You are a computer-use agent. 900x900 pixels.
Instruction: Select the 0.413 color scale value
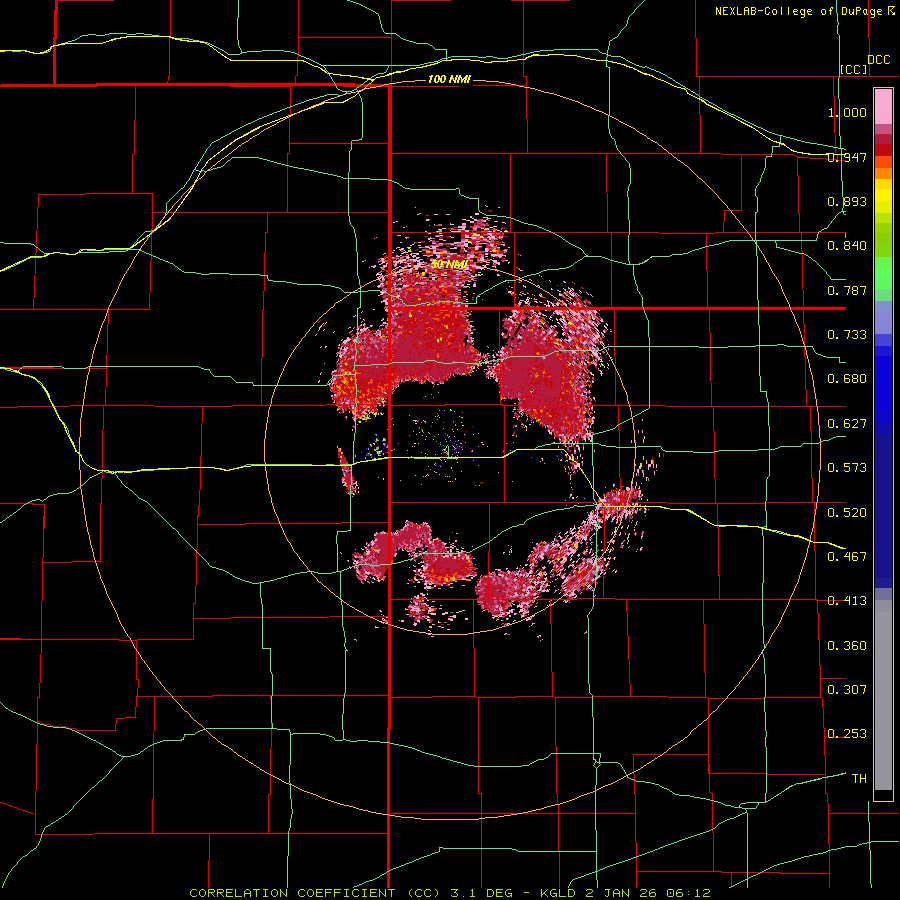tap(847, 601)
